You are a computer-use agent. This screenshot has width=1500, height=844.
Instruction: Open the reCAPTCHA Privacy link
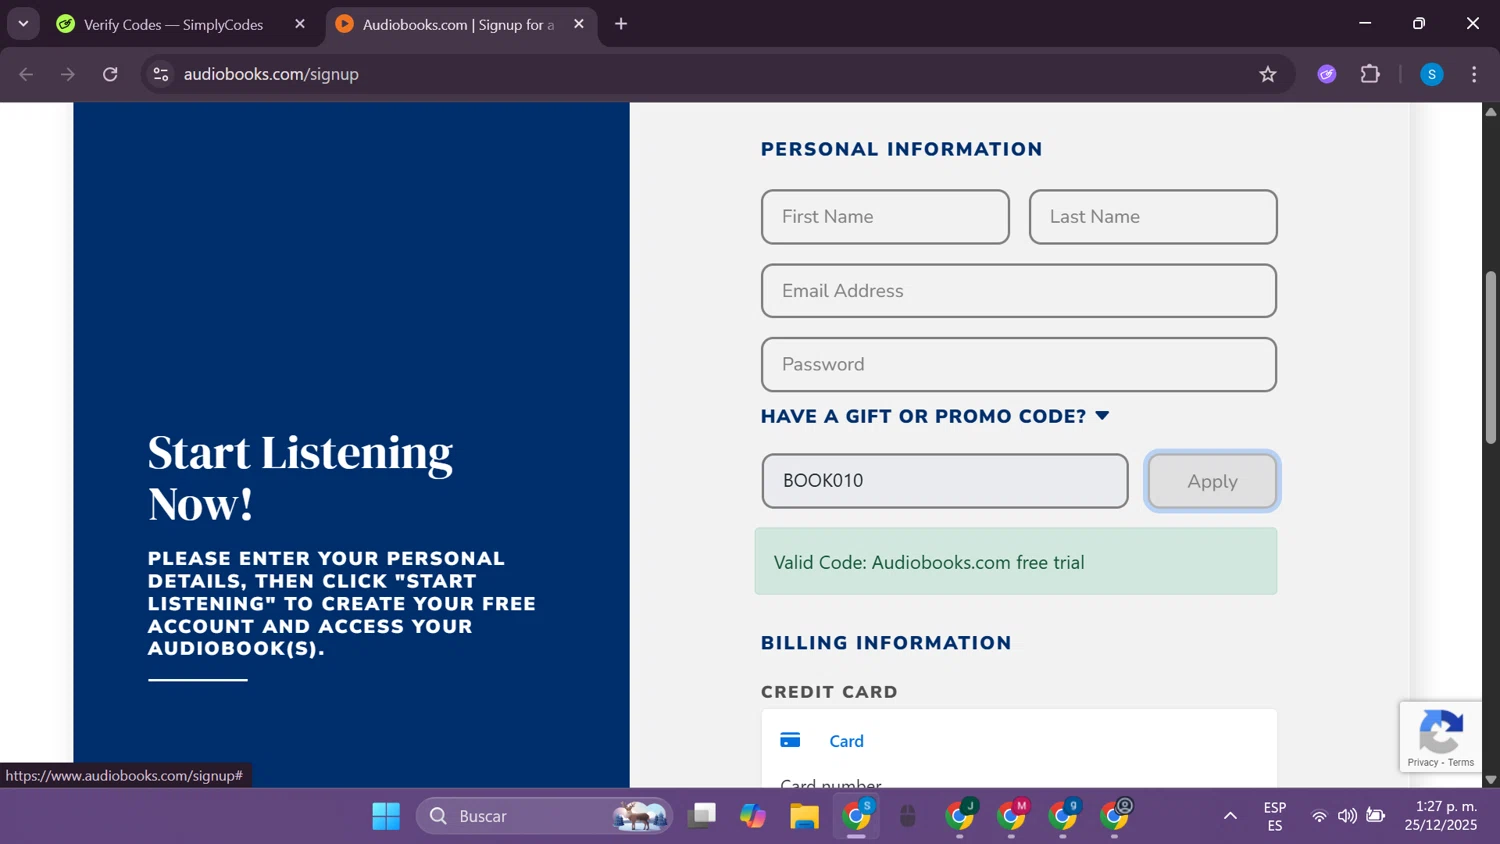1422,762
